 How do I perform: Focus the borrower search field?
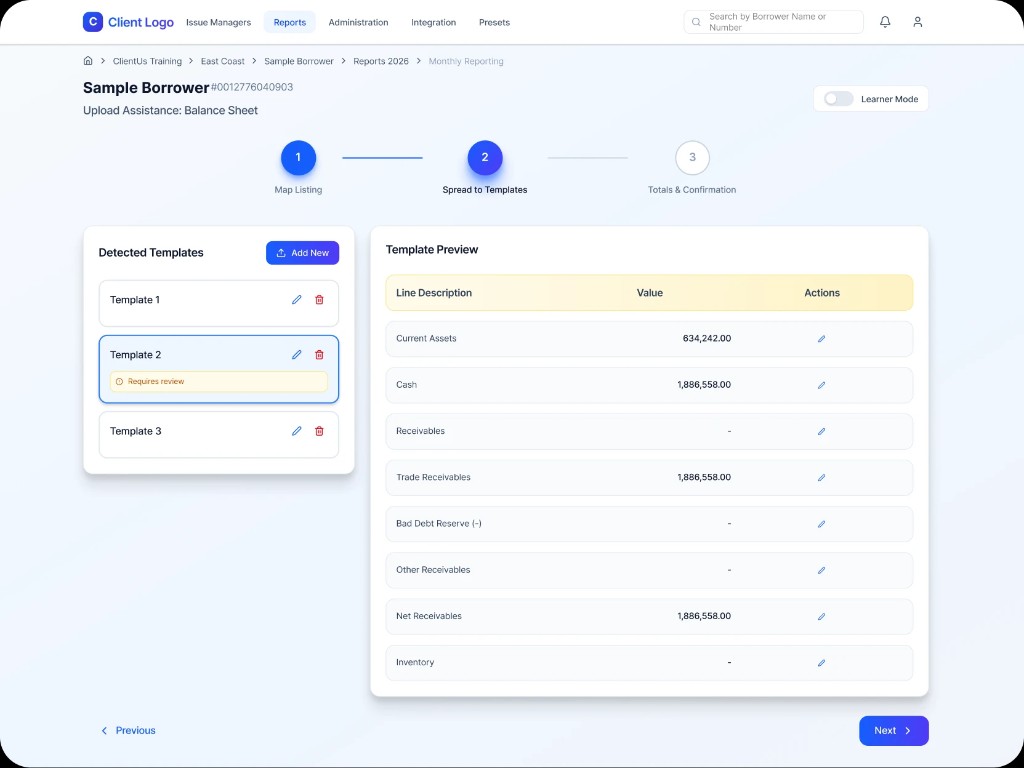773,22
